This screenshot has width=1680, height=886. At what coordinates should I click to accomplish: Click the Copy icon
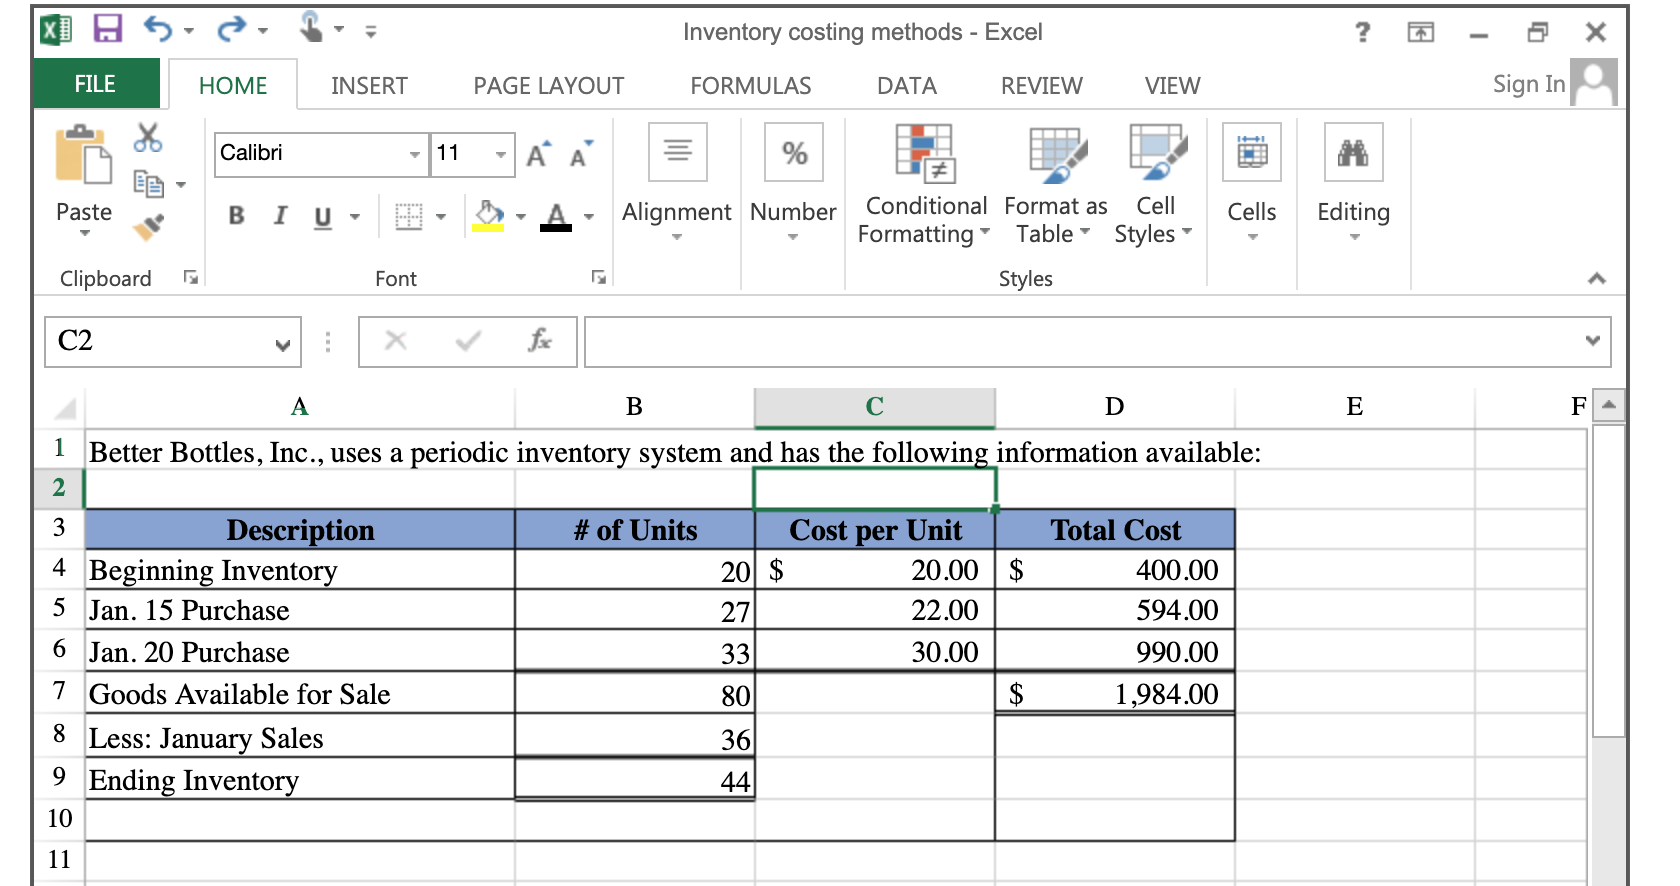pyautogui.click(x=148, y=183)
